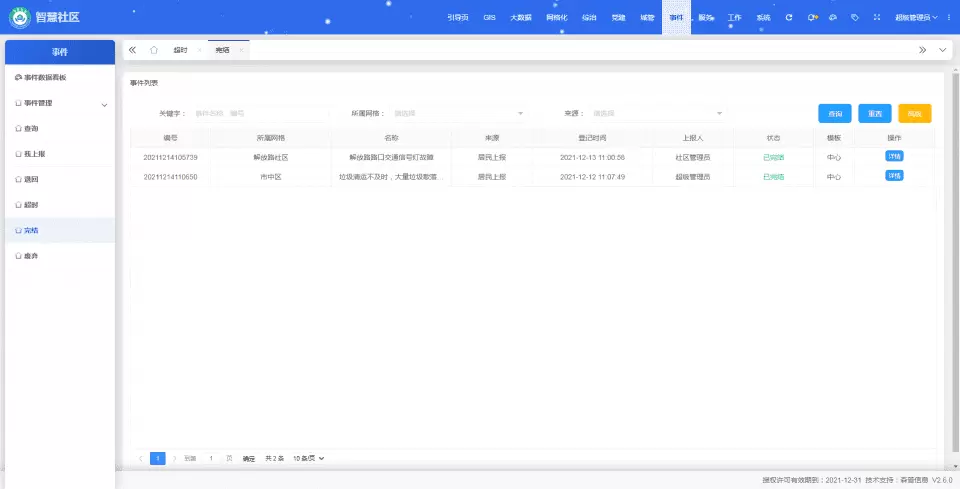Toggle the fullscreen icon in top bar
This screenshot has height=489, width=960.
pyautogui.click(x=877, y=18)
